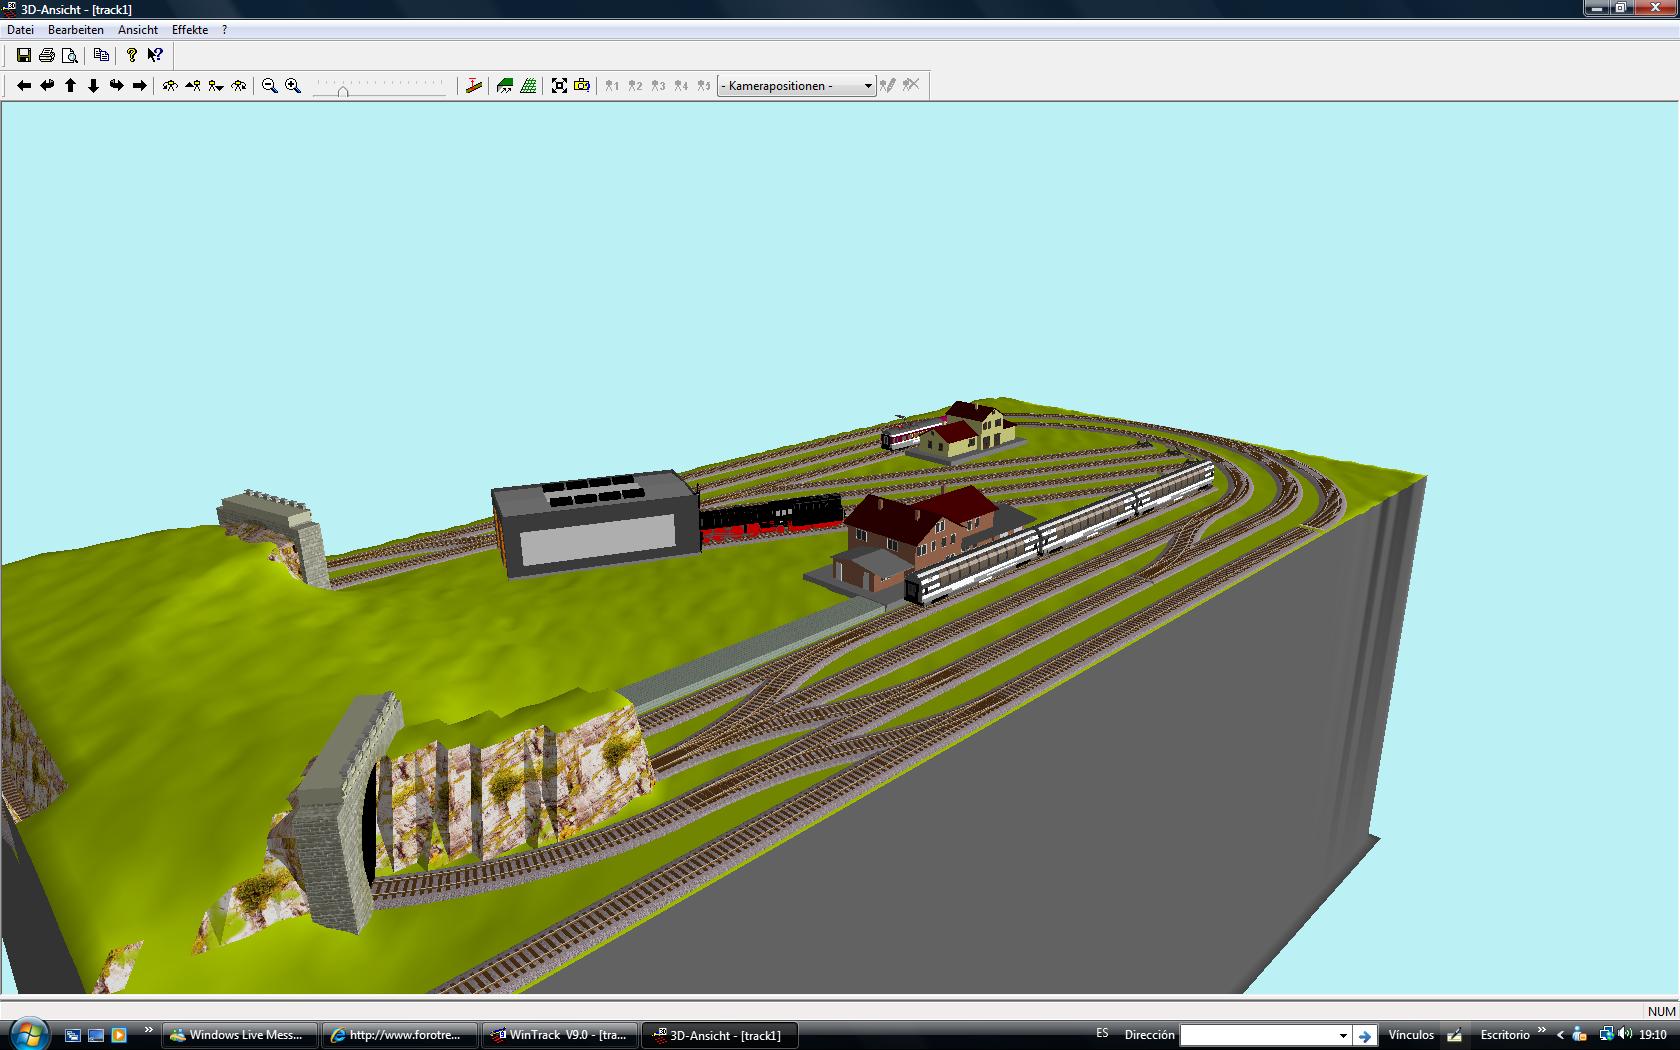1680x1050 pixels.
Task: Open the Ansicht menu
Action: [138, 30]
